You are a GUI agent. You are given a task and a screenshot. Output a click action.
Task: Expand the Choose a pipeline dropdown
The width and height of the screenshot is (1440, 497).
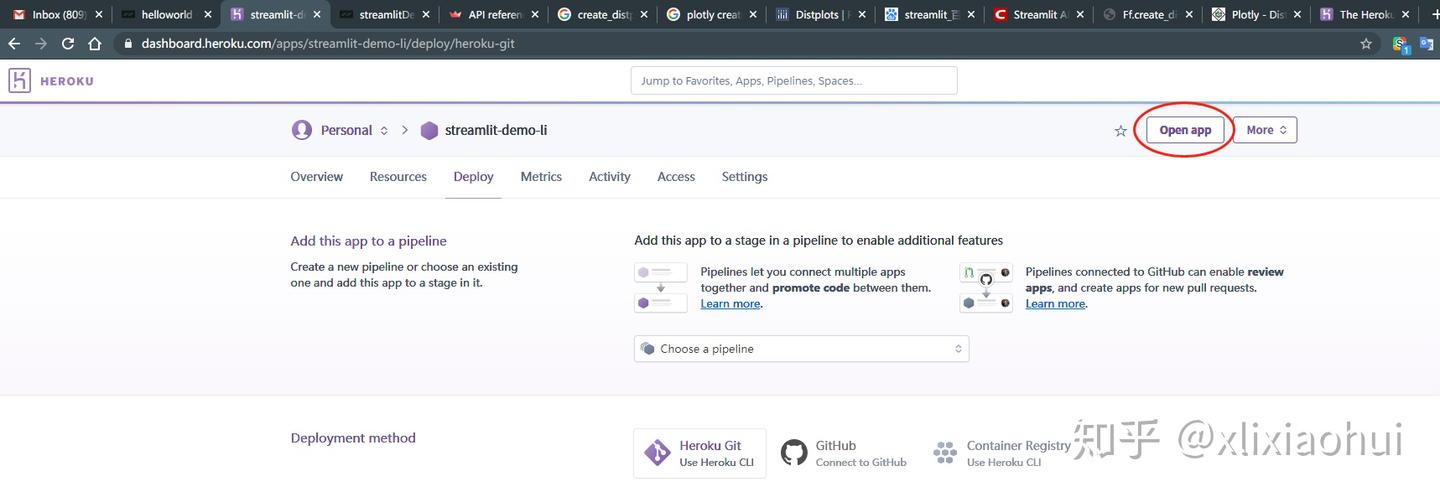[801, 349]
